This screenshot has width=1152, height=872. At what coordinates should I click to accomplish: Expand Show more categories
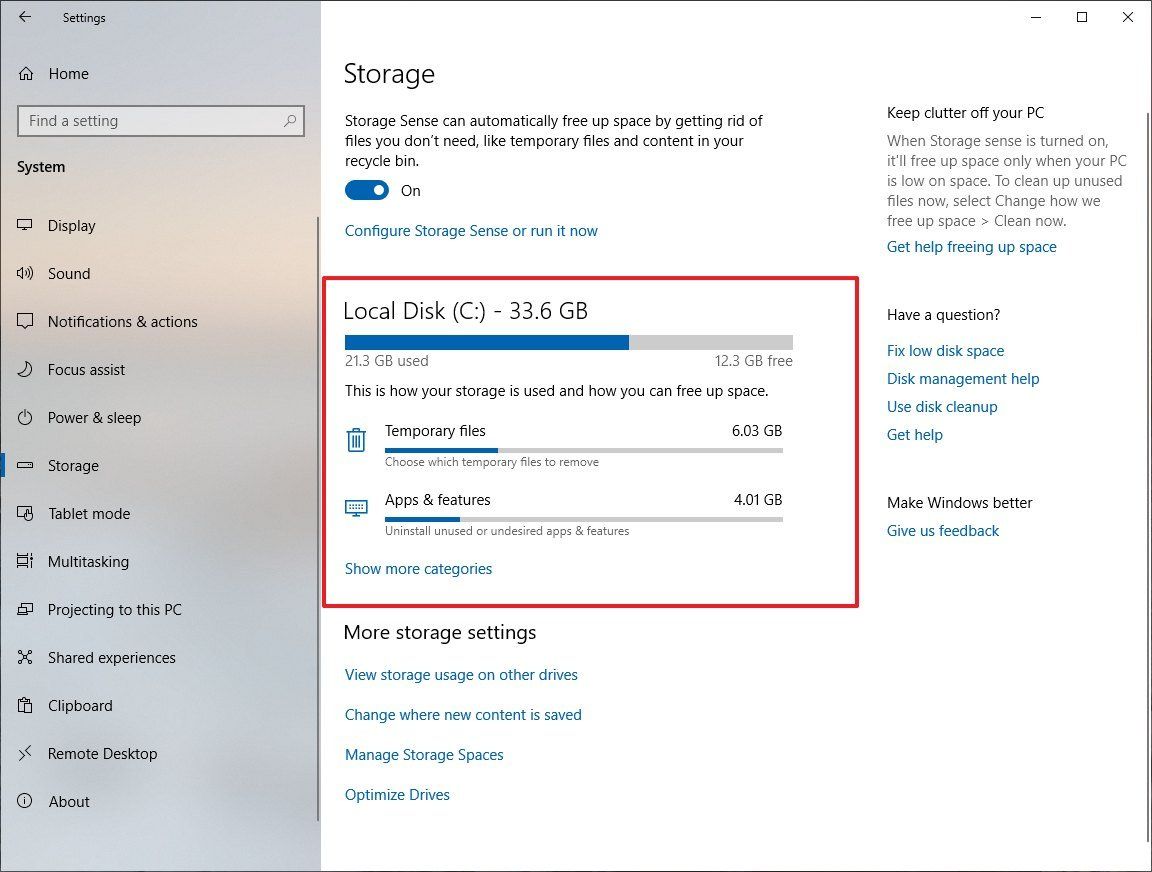click(418, 568)
